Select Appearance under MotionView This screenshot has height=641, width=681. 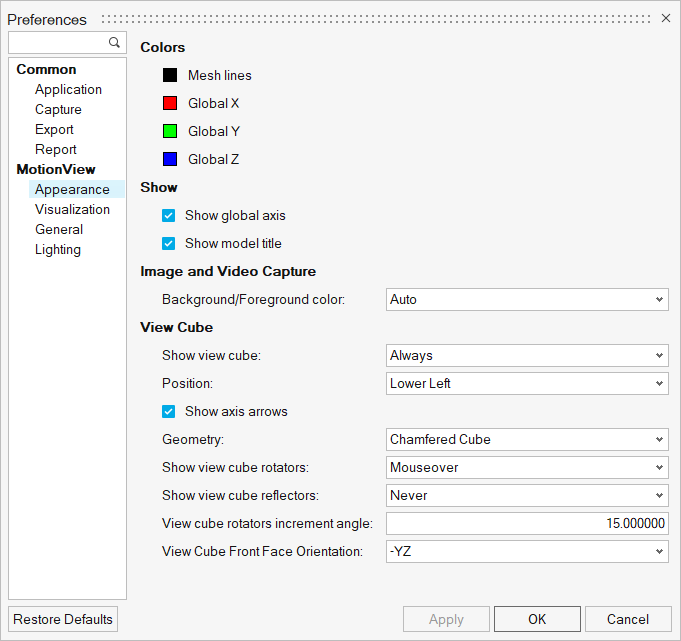pos(76,189)
